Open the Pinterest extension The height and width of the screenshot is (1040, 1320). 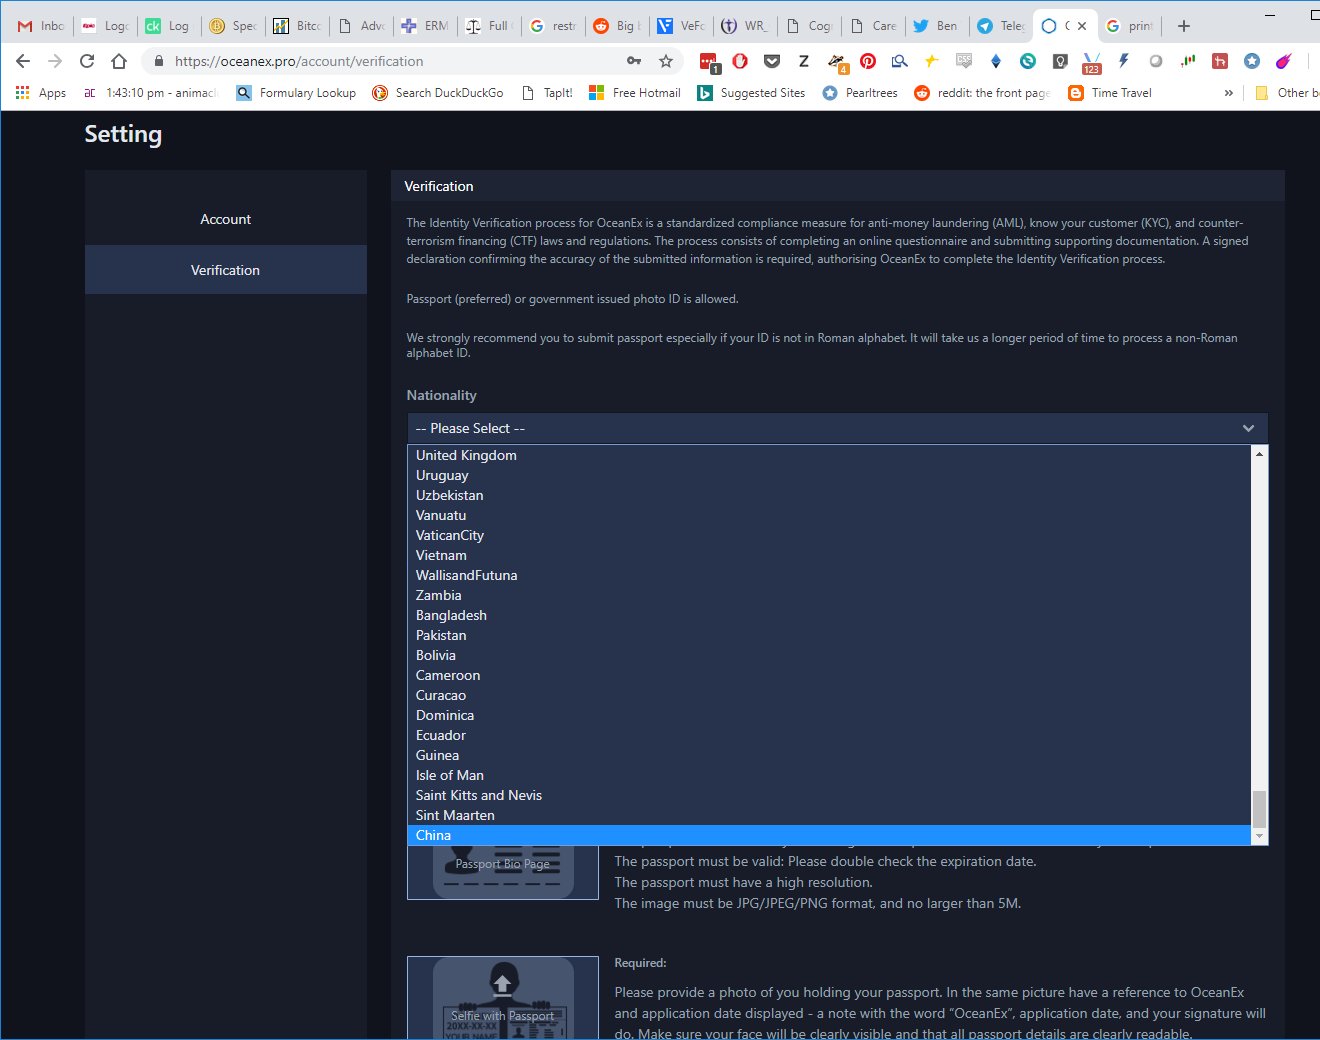click(x=868, y=61)
